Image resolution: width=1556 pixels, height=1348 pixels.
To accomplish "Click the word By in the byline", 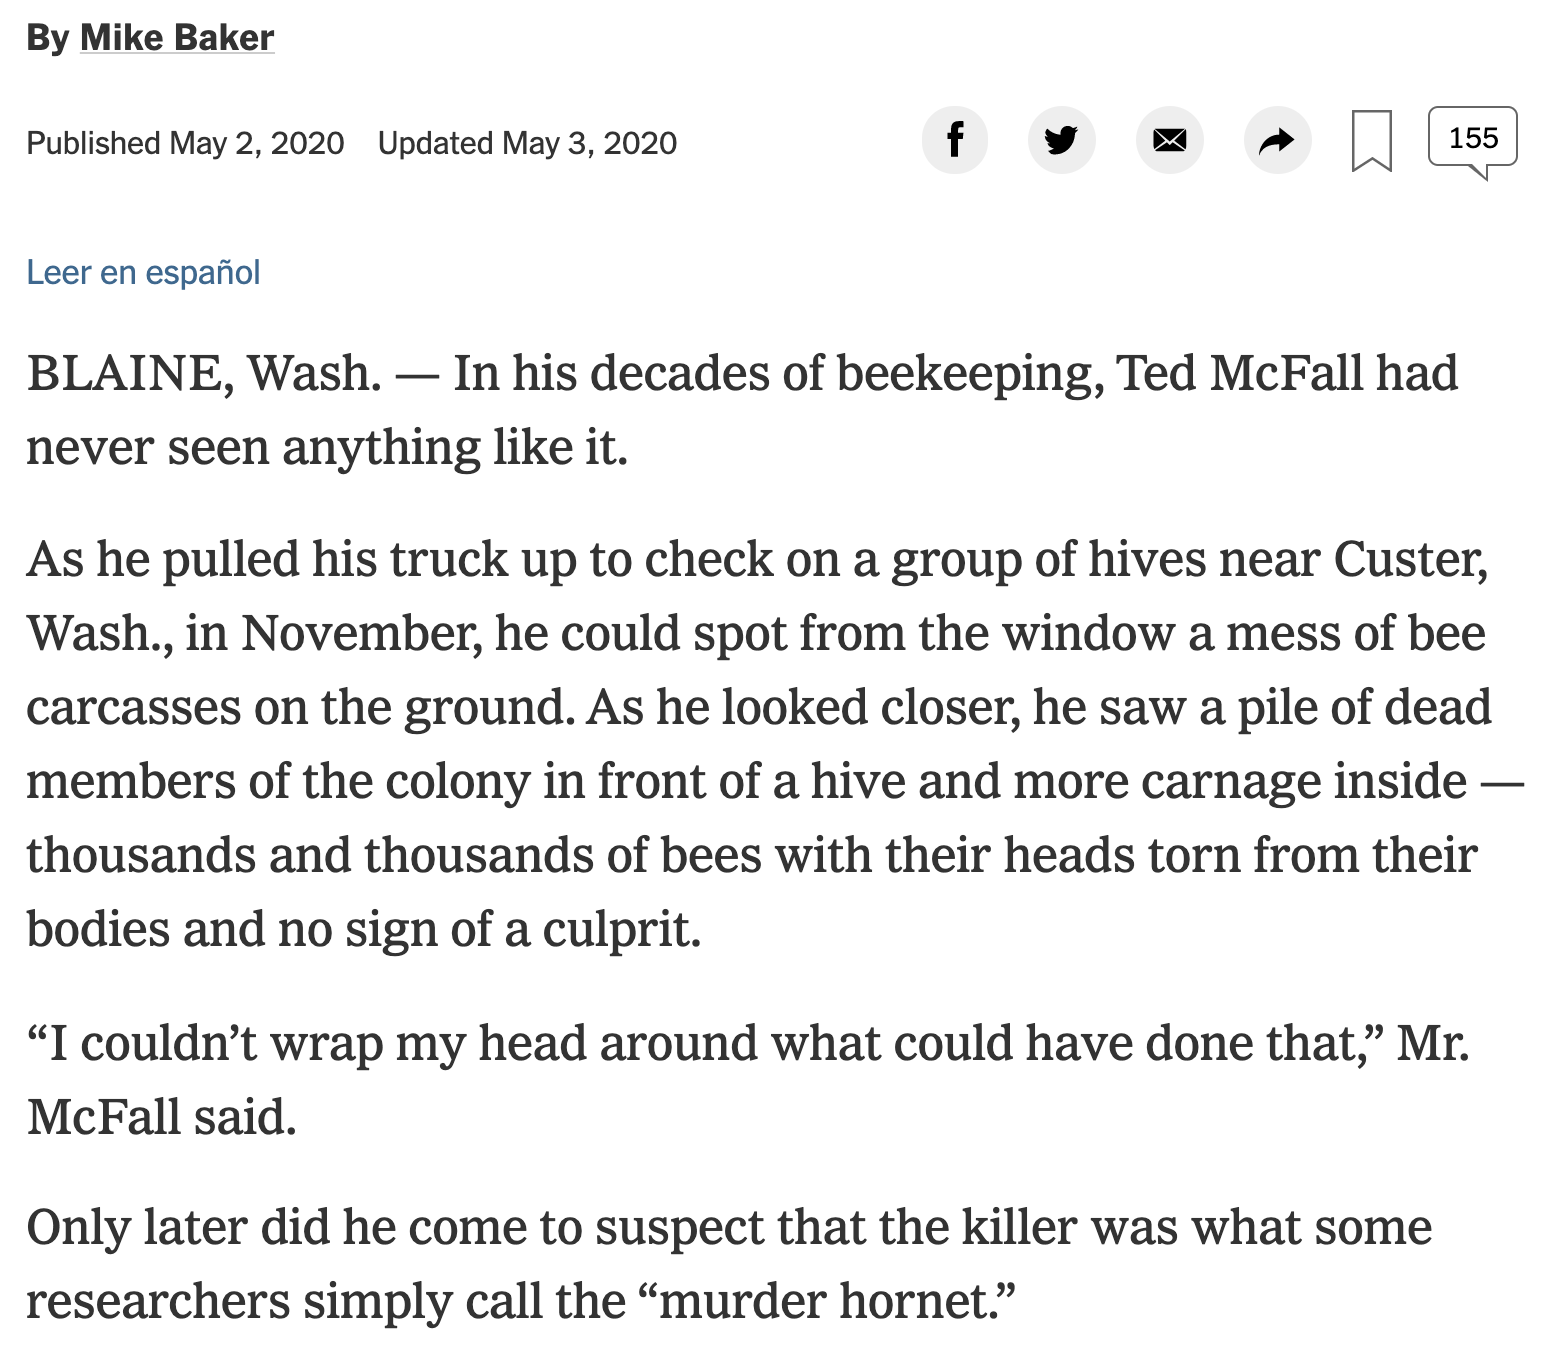I will point(47,38).
